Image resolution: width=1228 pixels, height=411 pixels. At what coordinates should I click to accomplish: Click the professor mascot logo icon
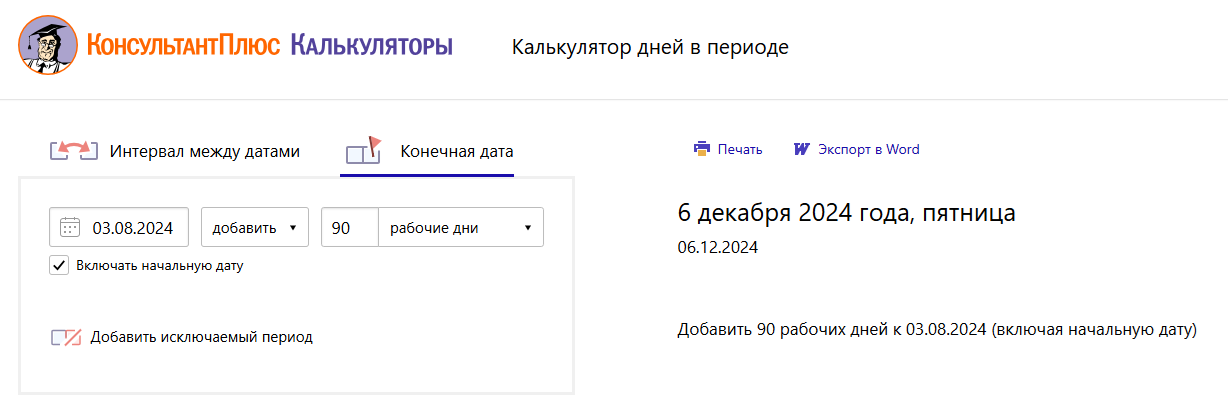[49, 46]
